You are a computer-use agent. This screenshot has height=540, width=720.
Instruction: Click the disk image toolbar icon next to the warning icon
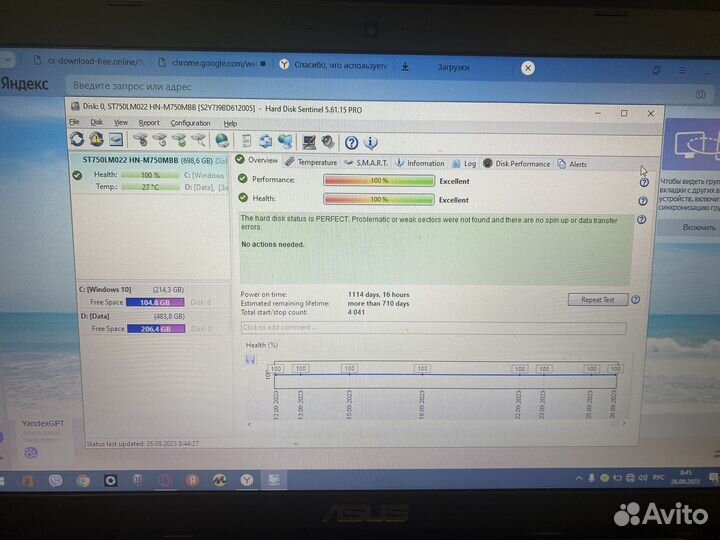[x=116, y=139]
